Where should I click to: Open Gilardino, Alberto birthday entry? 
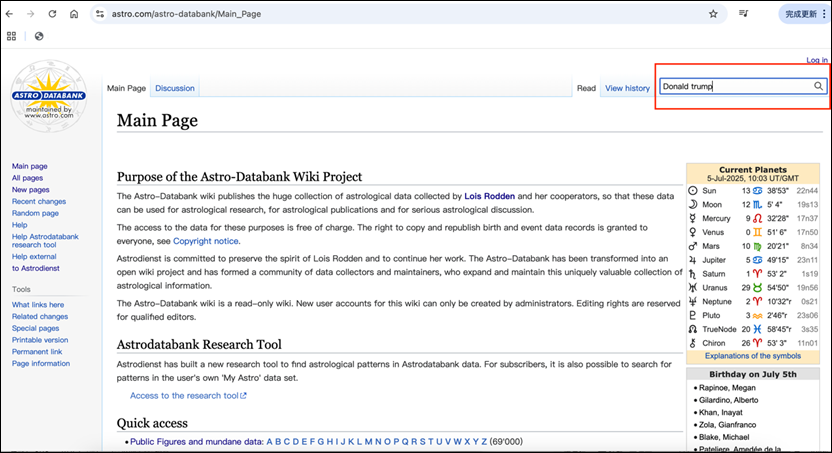[729, 400]
